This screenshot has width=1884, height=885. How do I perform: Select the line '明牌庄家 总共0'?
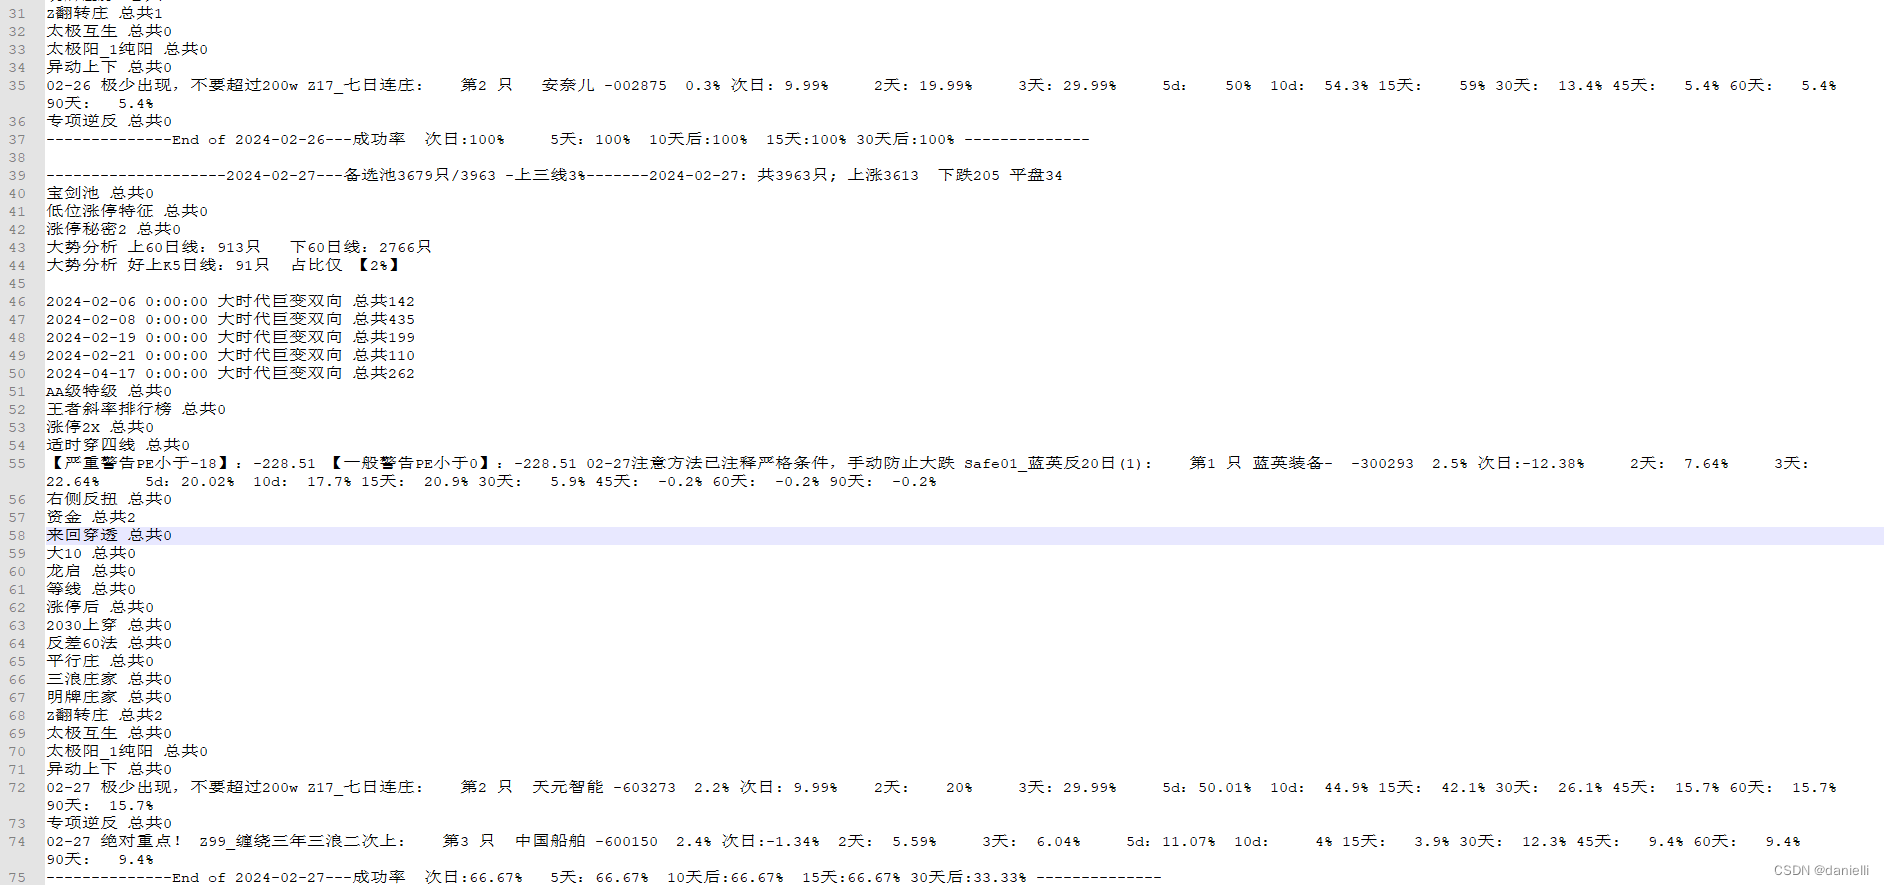pos(109,697)
